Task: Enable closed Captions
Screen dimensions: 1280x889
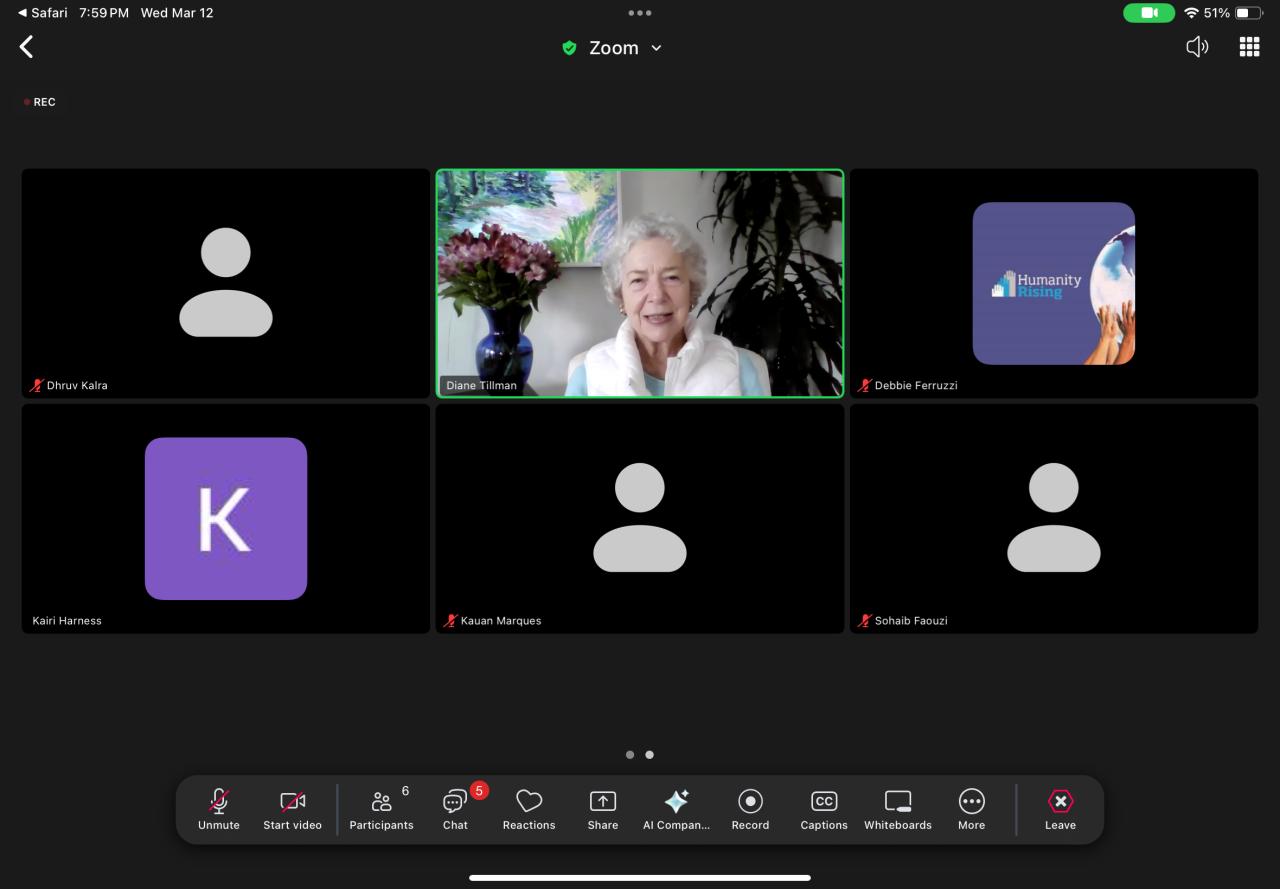Action: coord(824,808)
